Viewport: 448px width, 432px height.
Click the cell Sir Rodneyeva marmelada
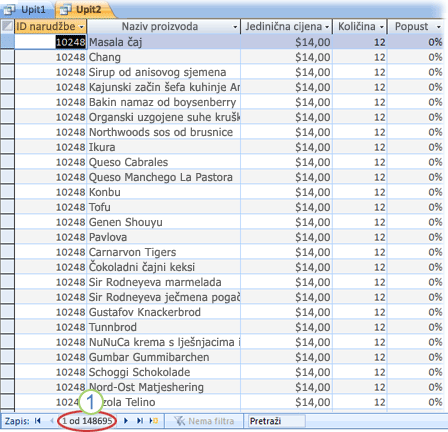(x=164, y=282)
